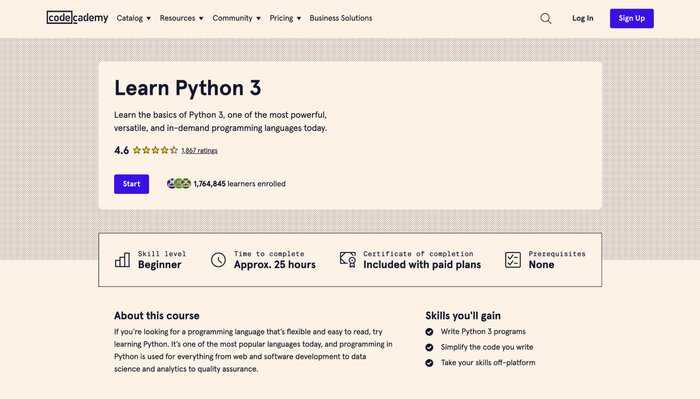Click the clock icon for time to complete

click(x=218, y=260)
